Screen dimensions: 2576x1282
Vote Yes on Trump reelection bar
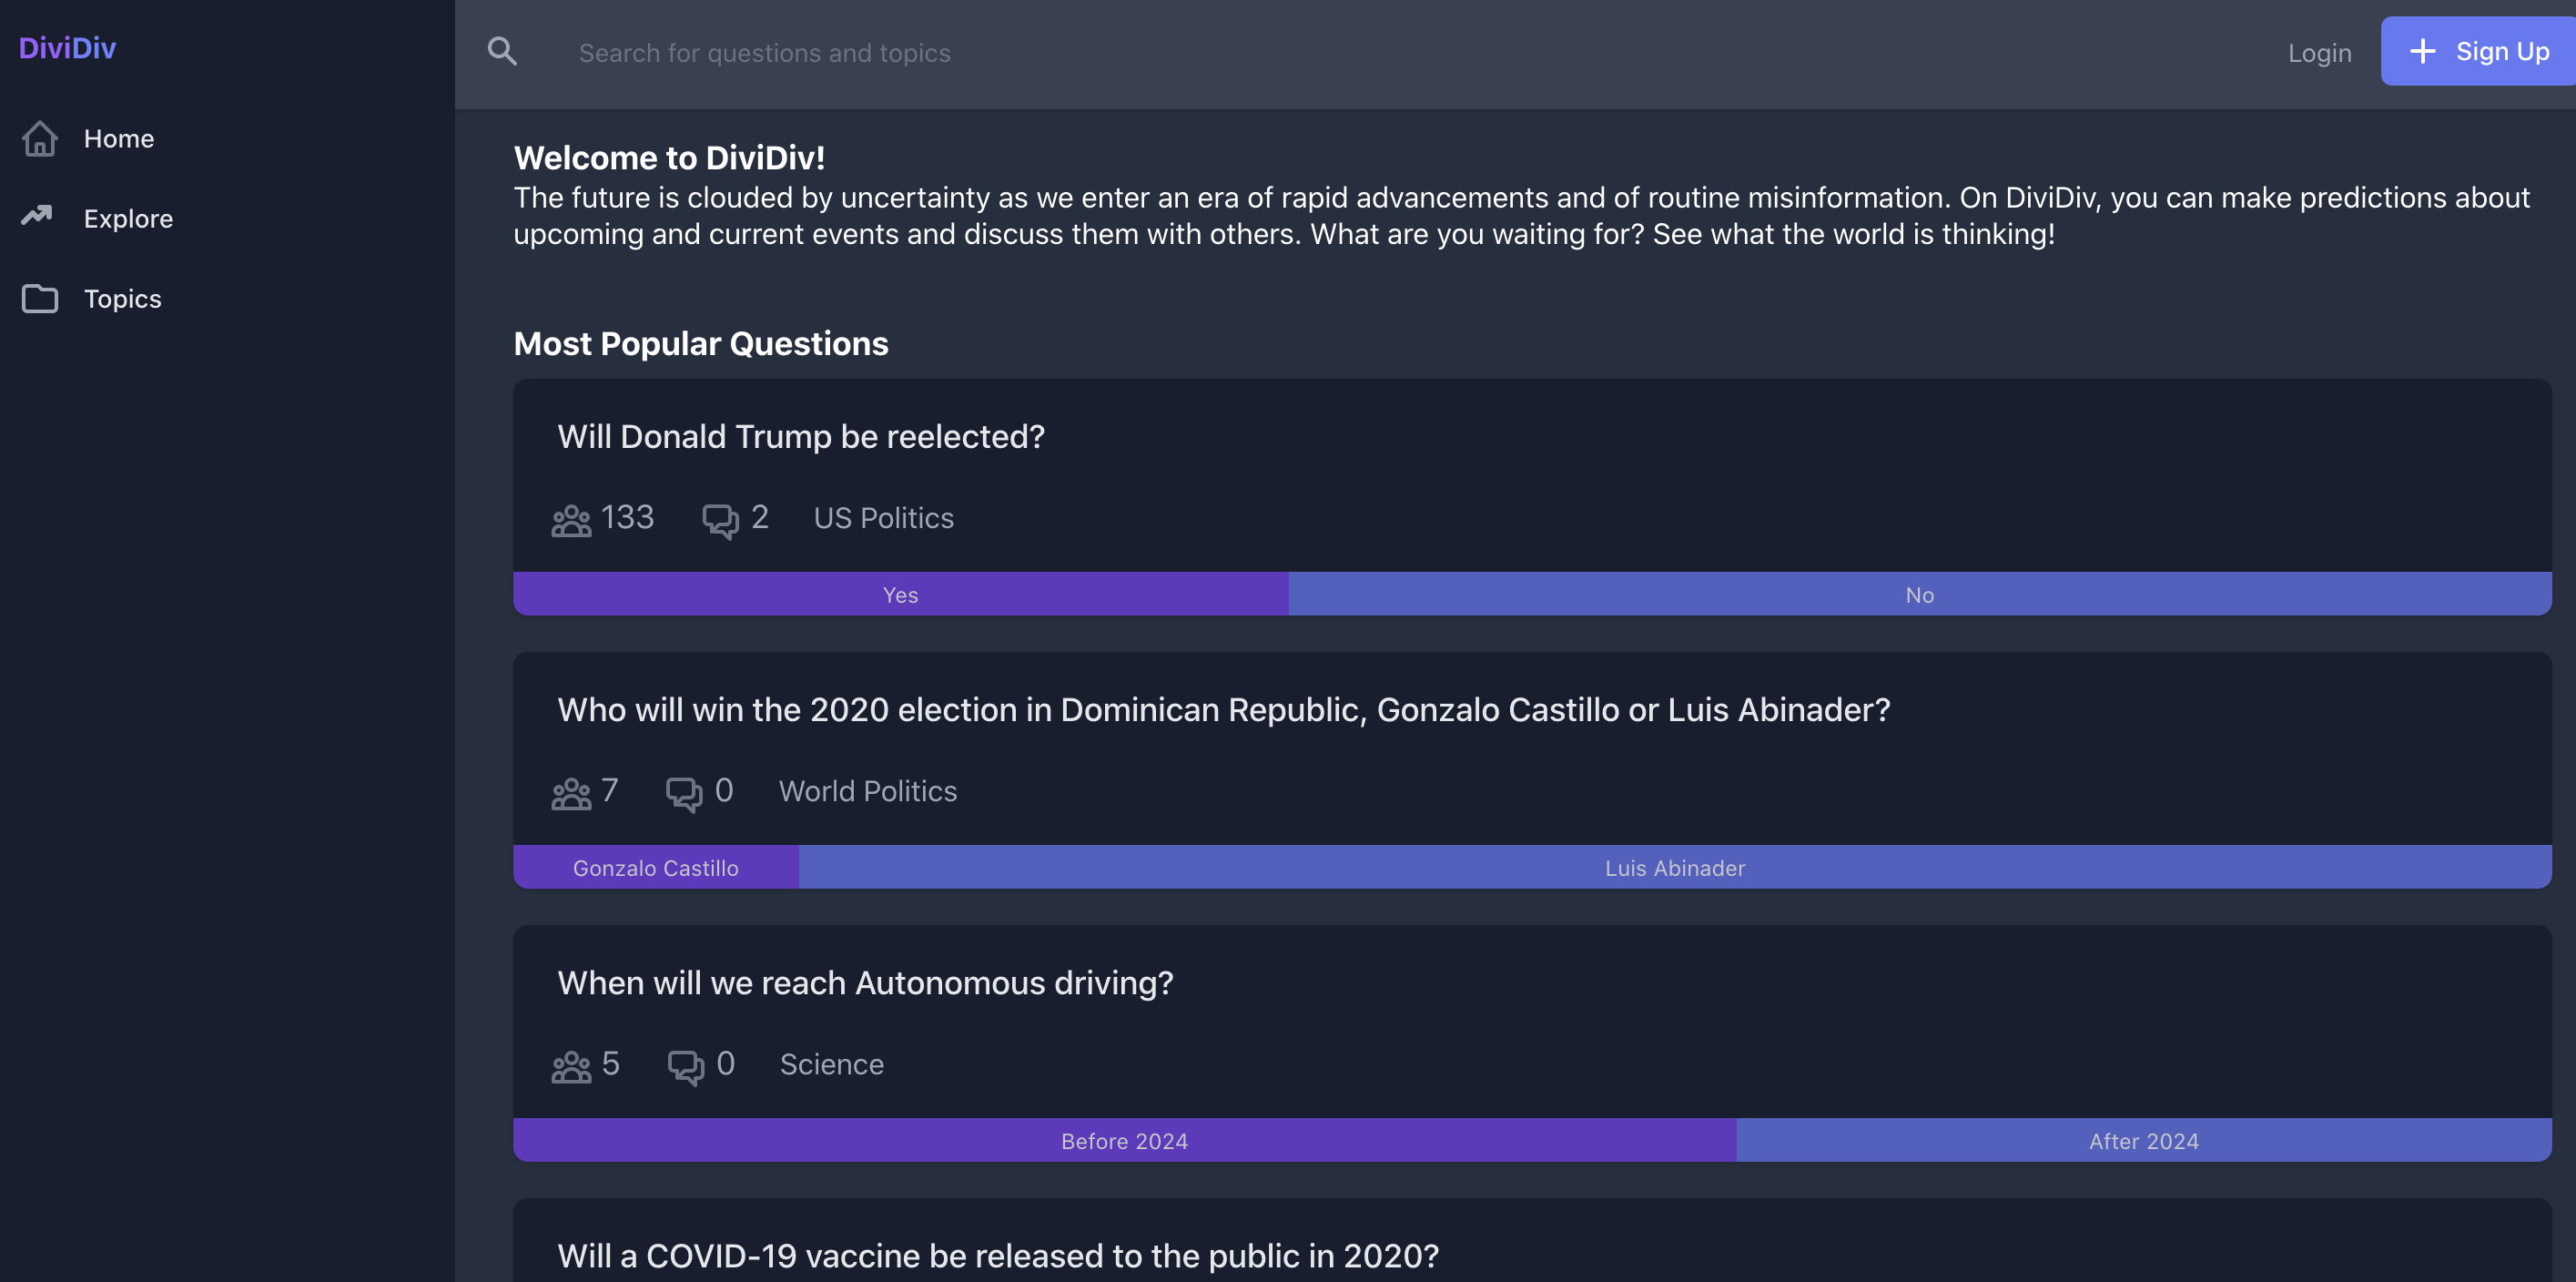(x=900, y=595)
